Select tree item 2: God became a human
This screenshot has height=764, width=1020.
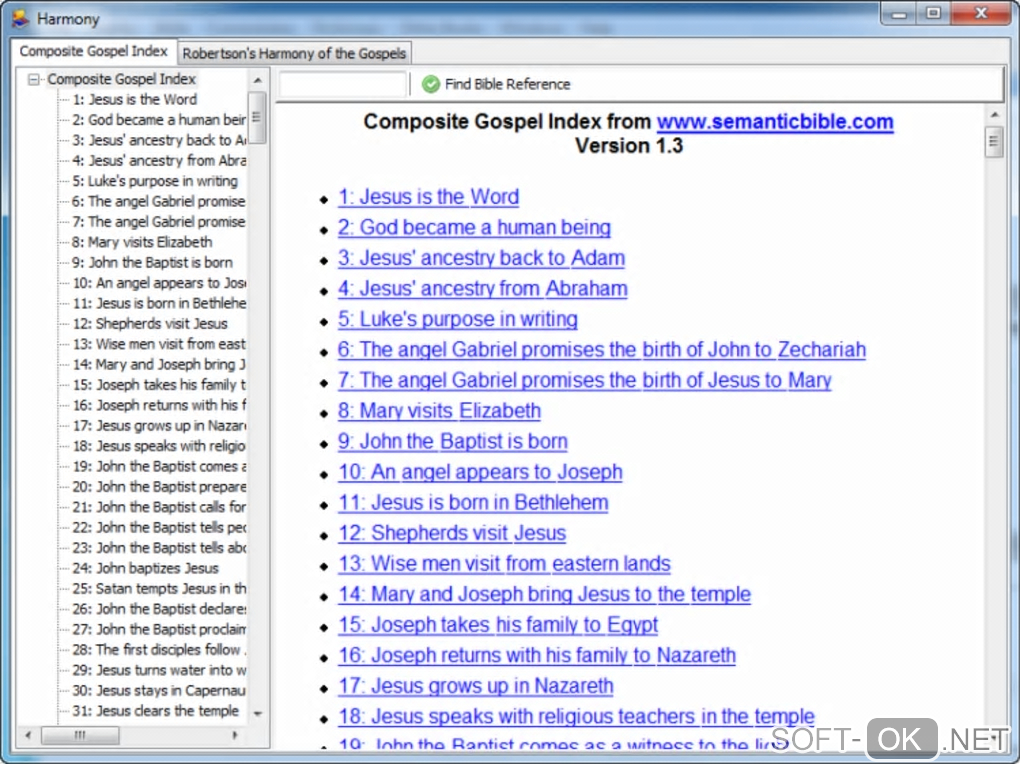(x=159, y=120)
